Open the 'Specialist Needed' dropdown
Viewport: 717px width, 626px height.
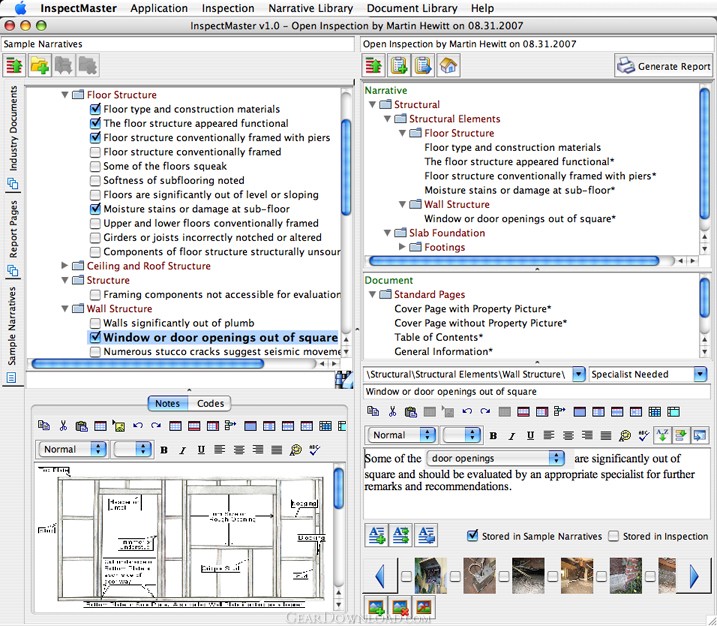(x=700, y=374)
